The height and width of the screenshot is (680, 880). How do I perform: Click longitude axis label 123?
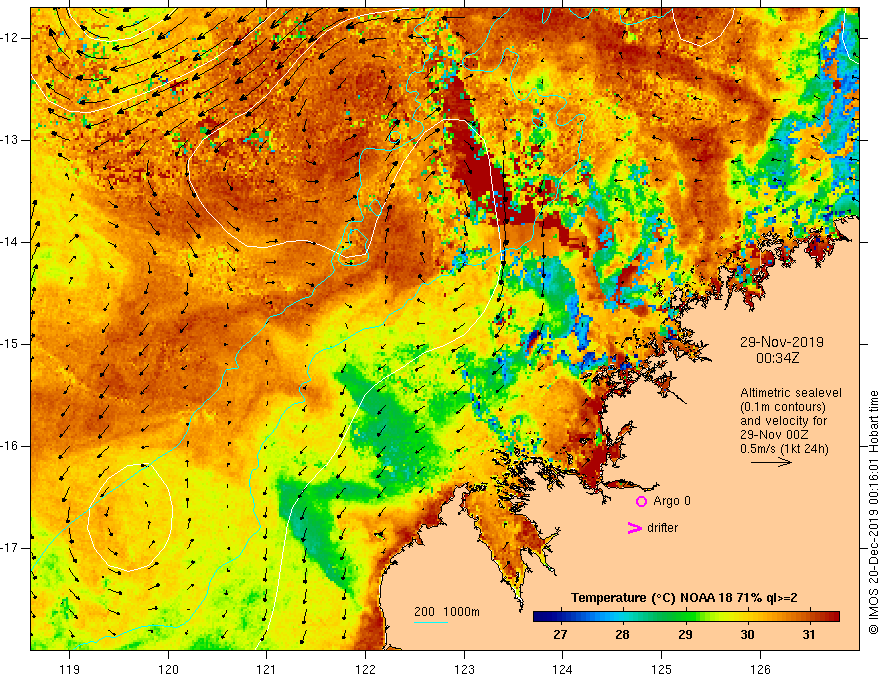(x=464, y=669)
